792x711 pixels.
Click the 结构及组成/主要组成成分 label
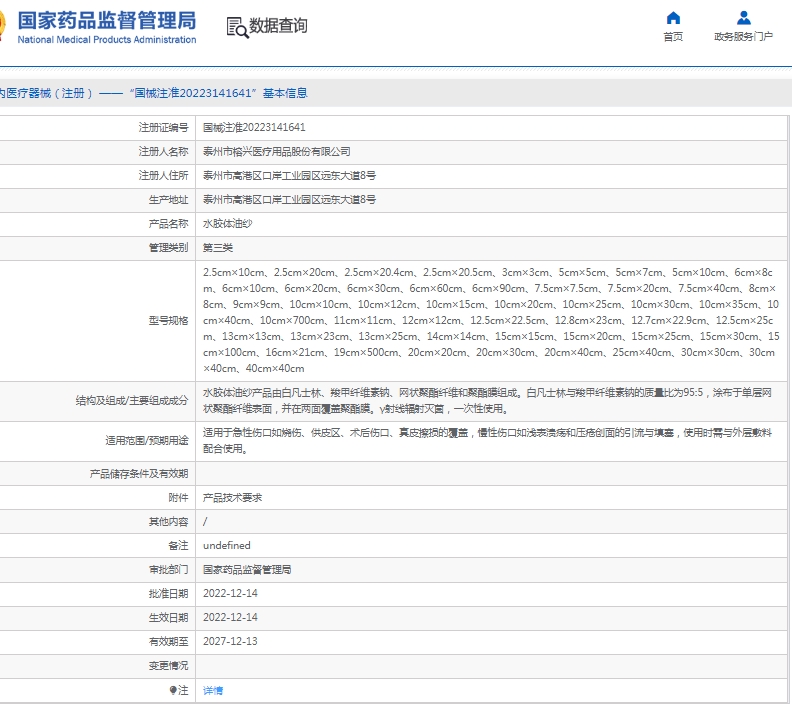pyautogui.click(x=132, y=400)
